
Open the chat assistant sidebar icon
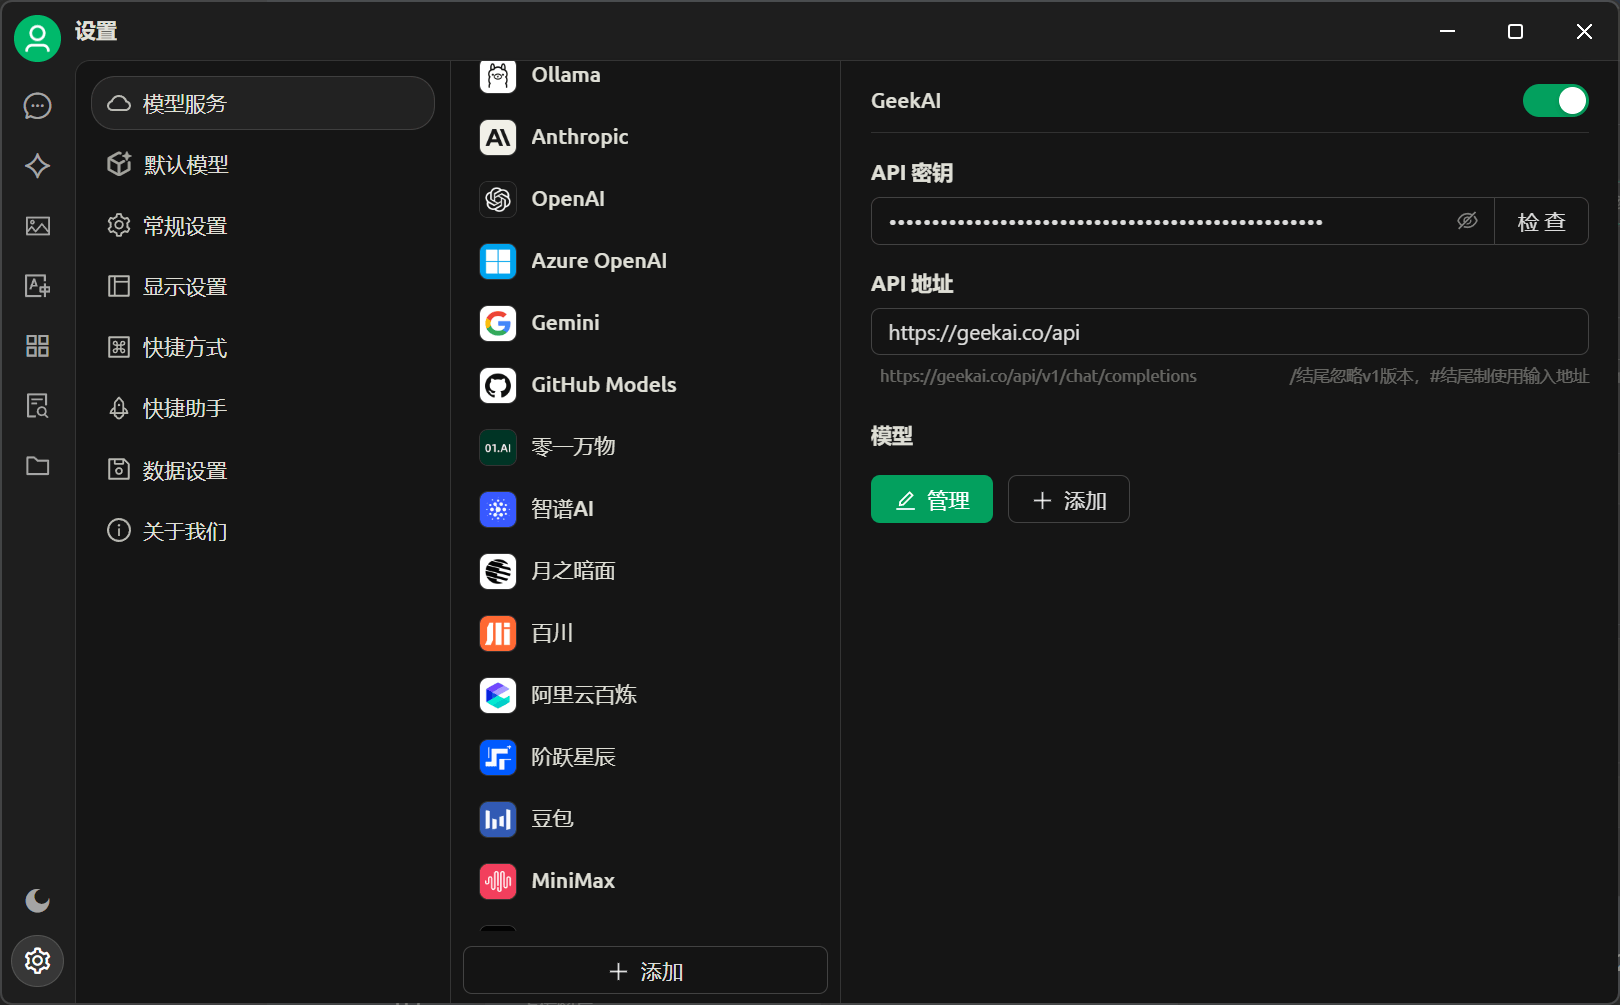(x=37, y=106)
